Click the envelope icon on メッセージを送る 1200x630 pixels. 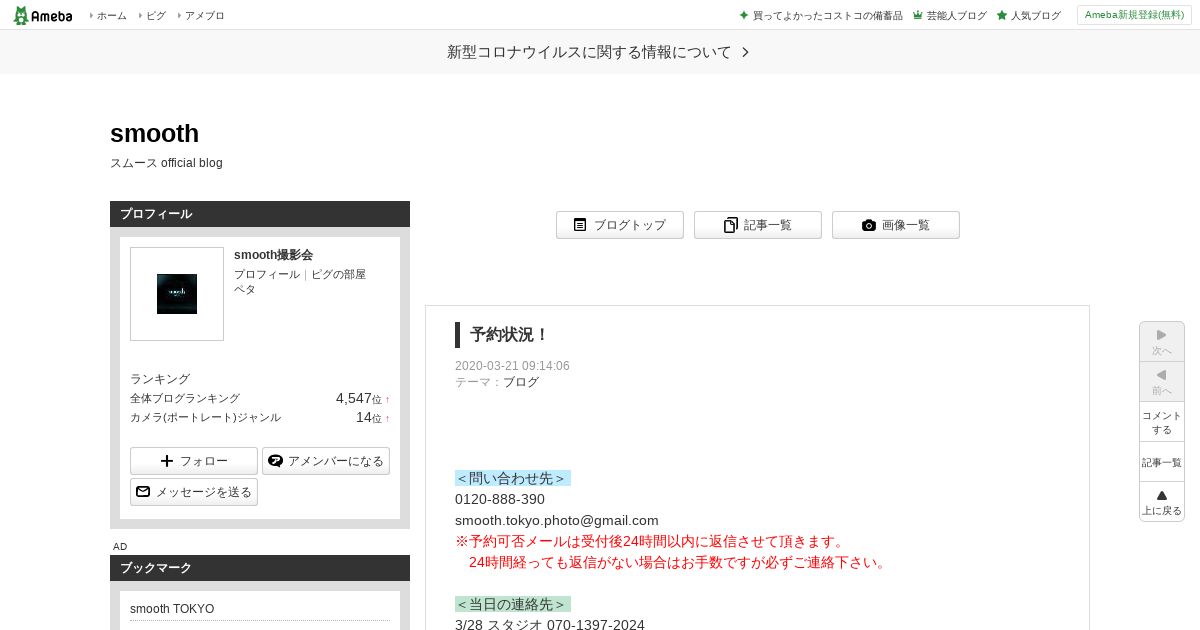point(143,492)
